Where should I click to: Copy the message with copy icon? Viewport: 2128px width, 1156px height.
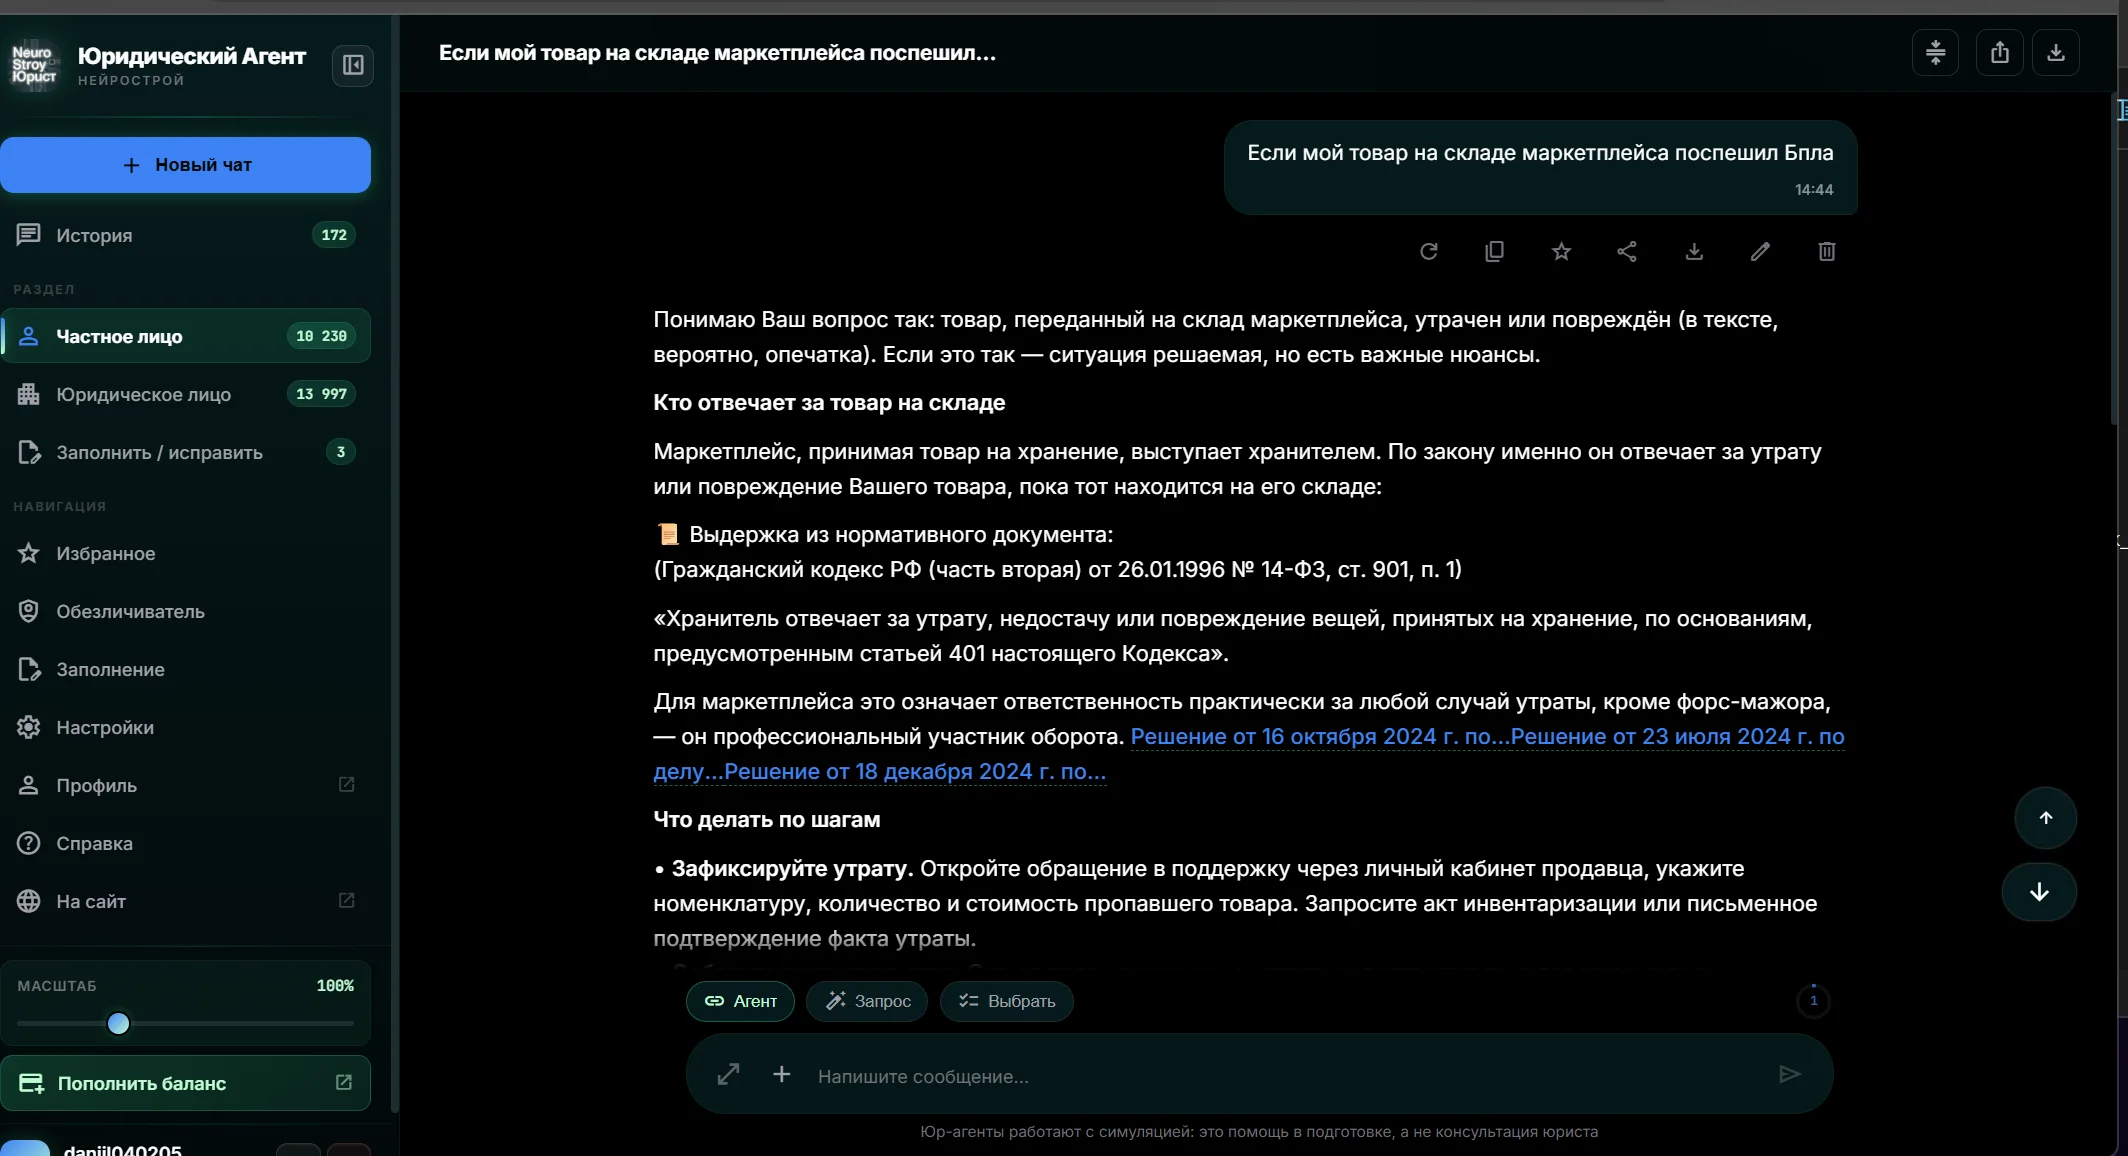1494,251
